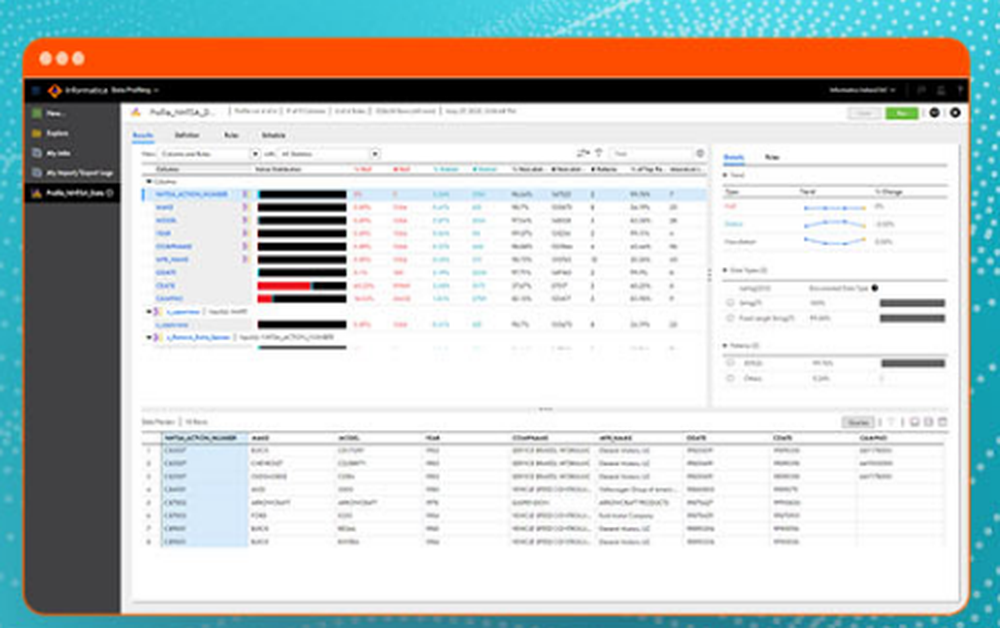Viewport: 1000px width, 628px height.
Task: Select Fixed length String(7) radio button
Action: (730, 318)
